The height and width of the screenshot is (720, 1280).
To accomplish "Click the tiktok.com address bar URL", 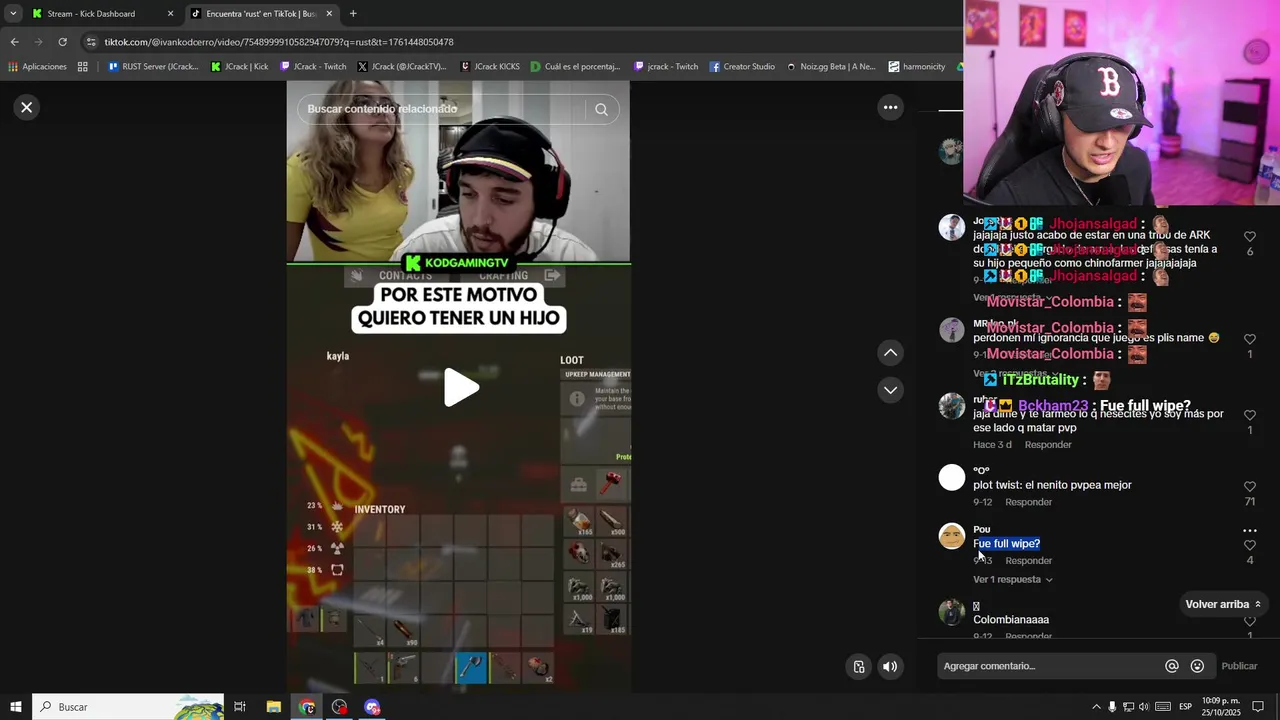I will click(279, 42).
